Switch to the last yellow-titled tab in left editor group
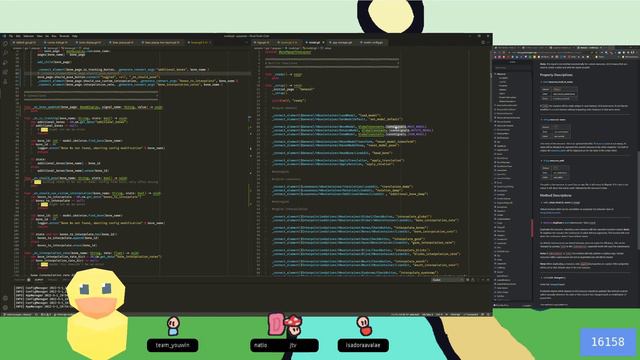Screen dimensions: 640x360 coord(200,42)
